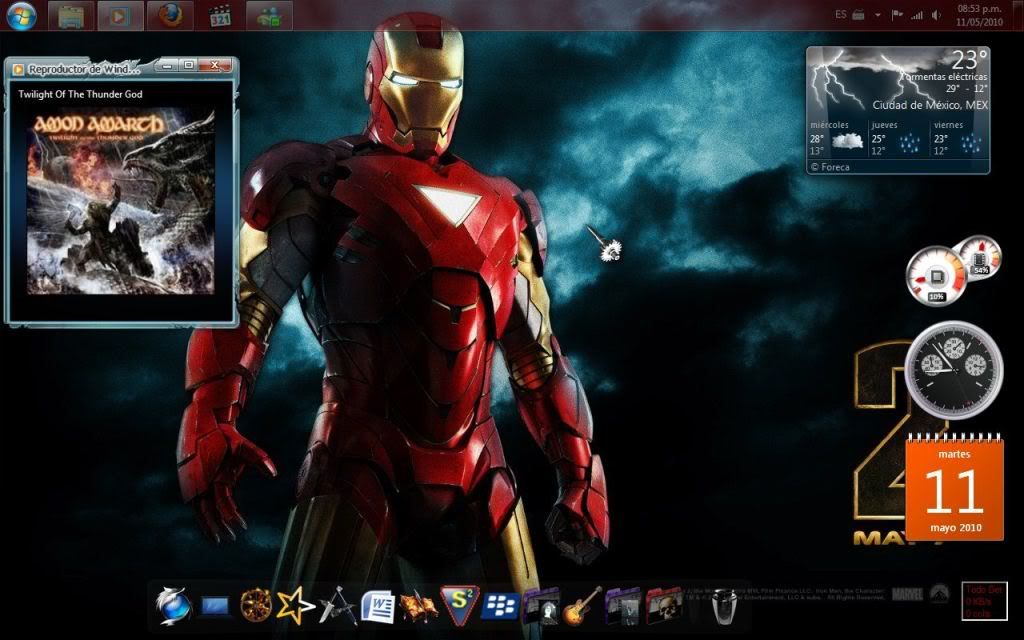
Task: Click the RAM gauge showing 54%
Action: 980,257
